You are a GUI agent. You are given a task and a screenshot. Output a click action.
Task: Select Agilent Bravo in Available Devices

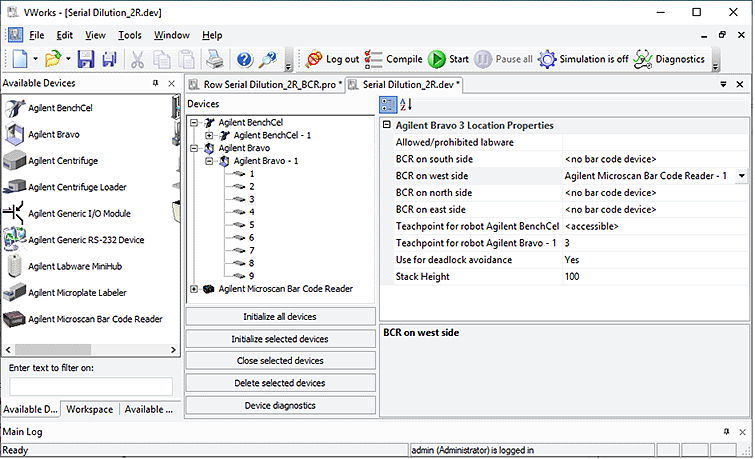(53, 134)
